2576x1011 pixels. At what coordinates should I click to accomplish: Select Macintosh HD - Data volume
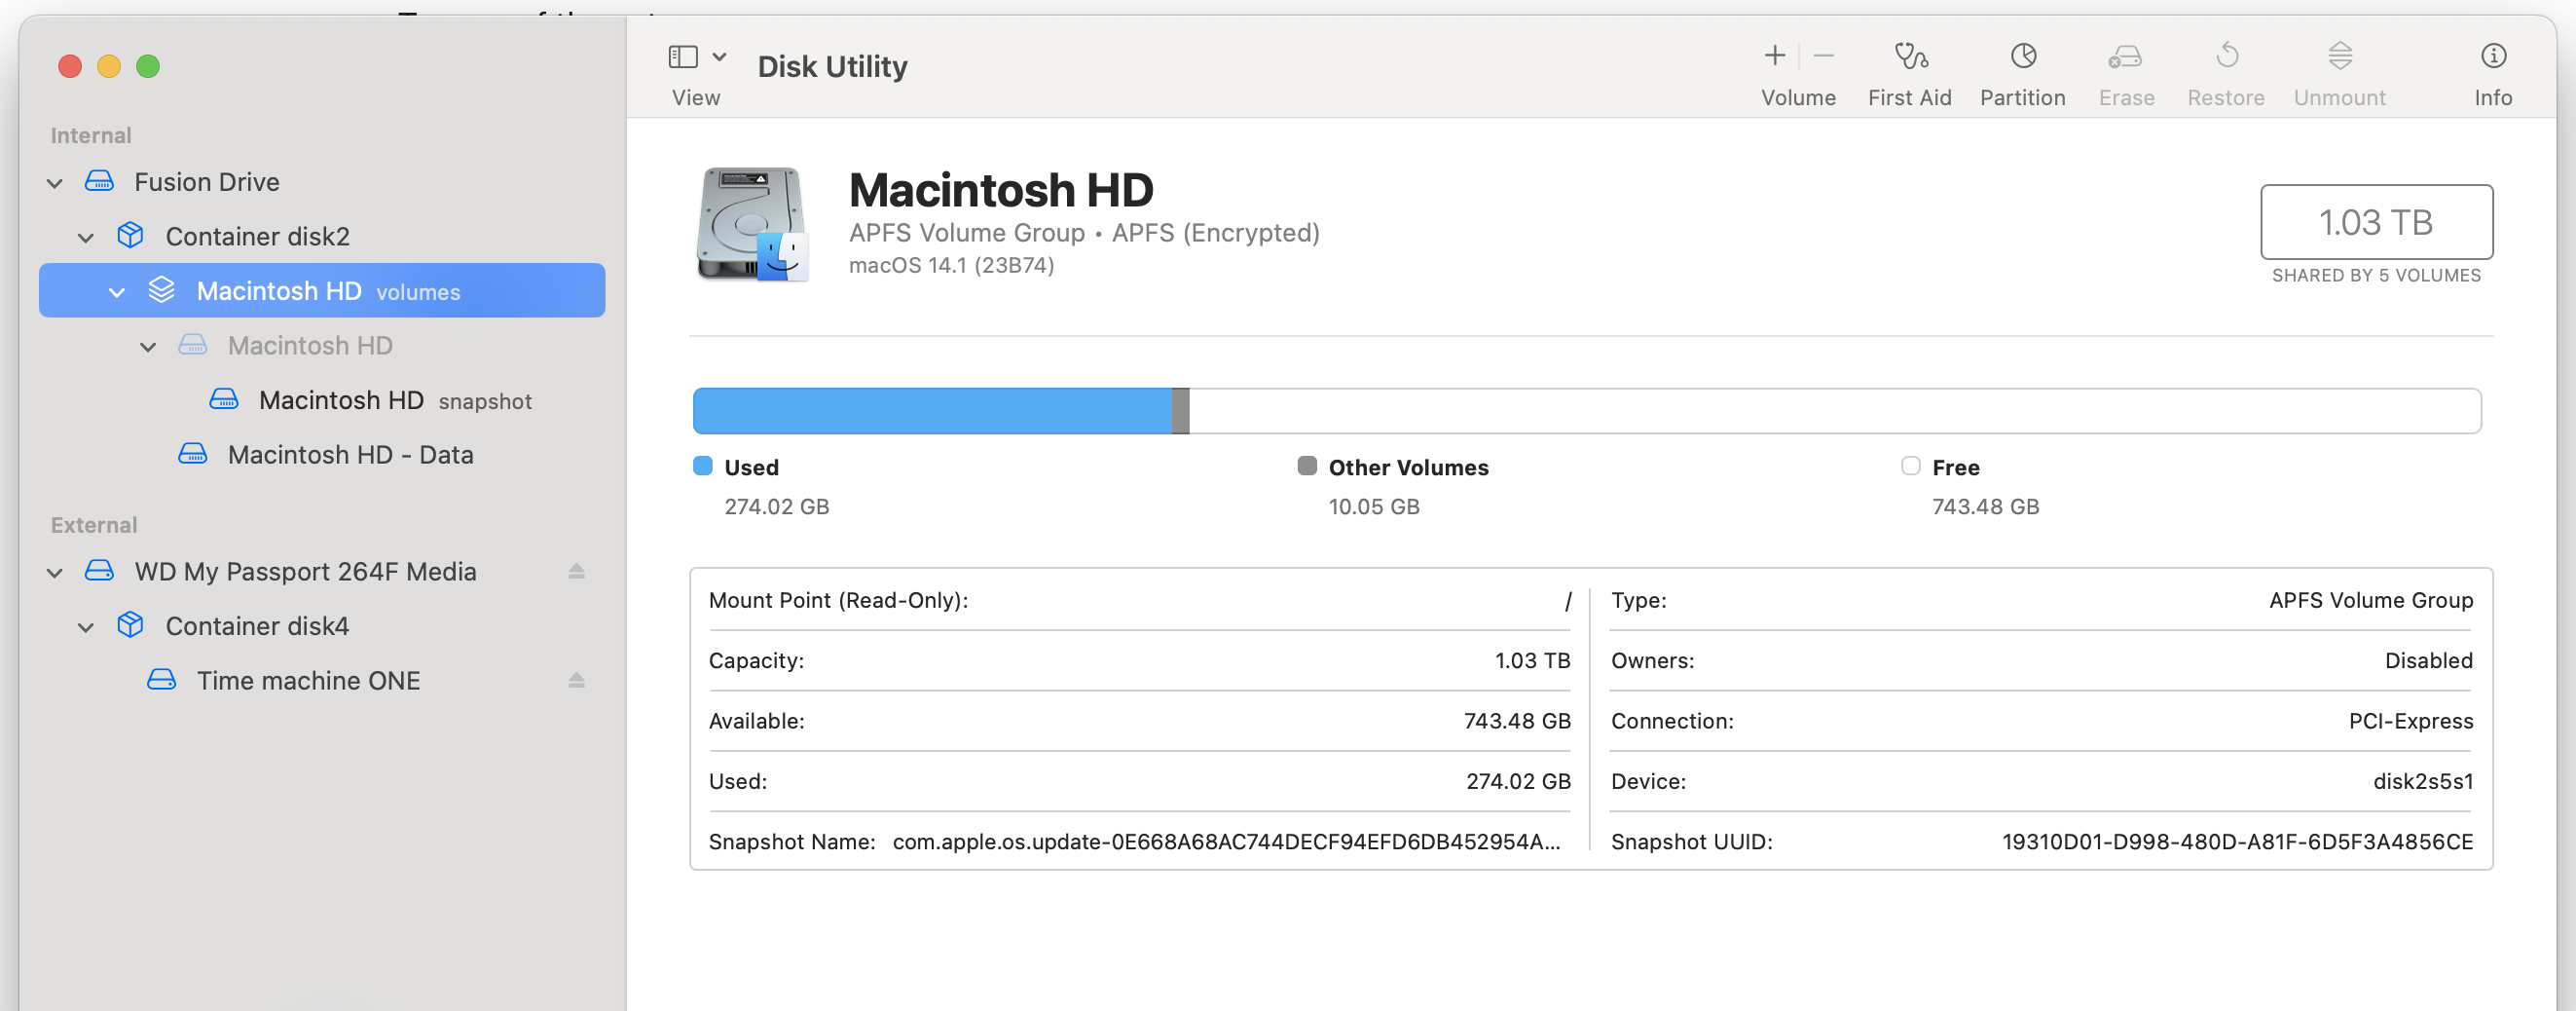click(322, 454)
